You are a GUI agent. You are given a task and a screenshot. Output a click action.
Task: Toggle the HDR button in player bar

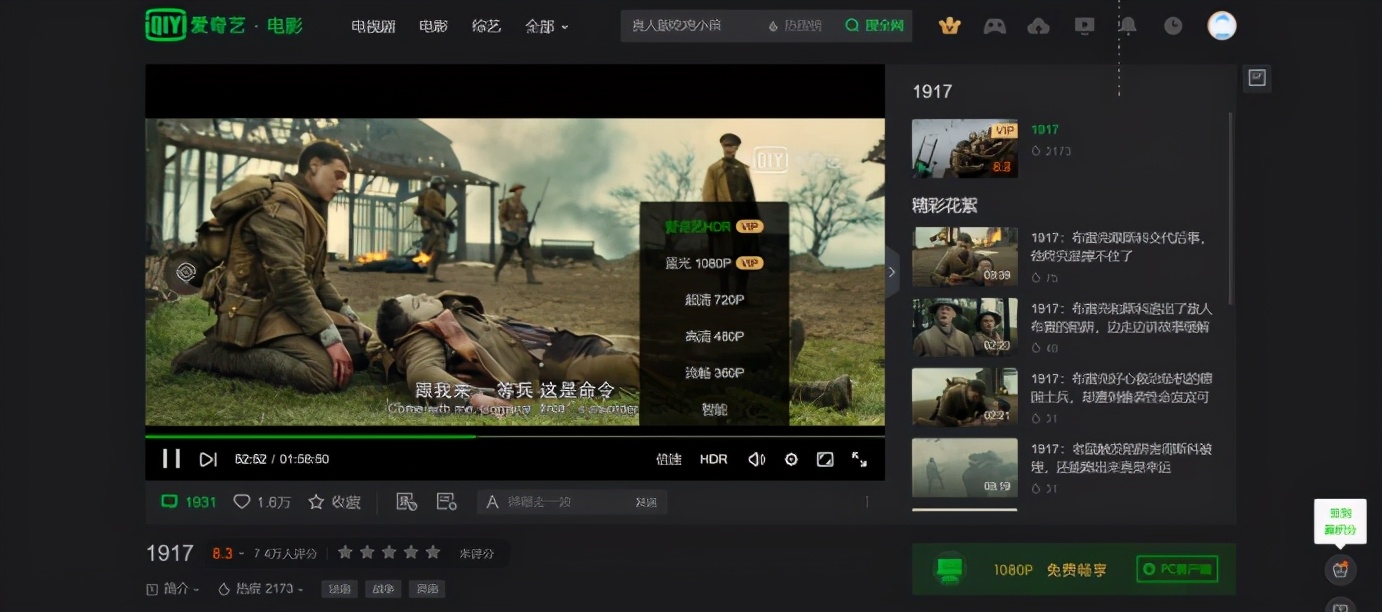click(x=714, y=459)
